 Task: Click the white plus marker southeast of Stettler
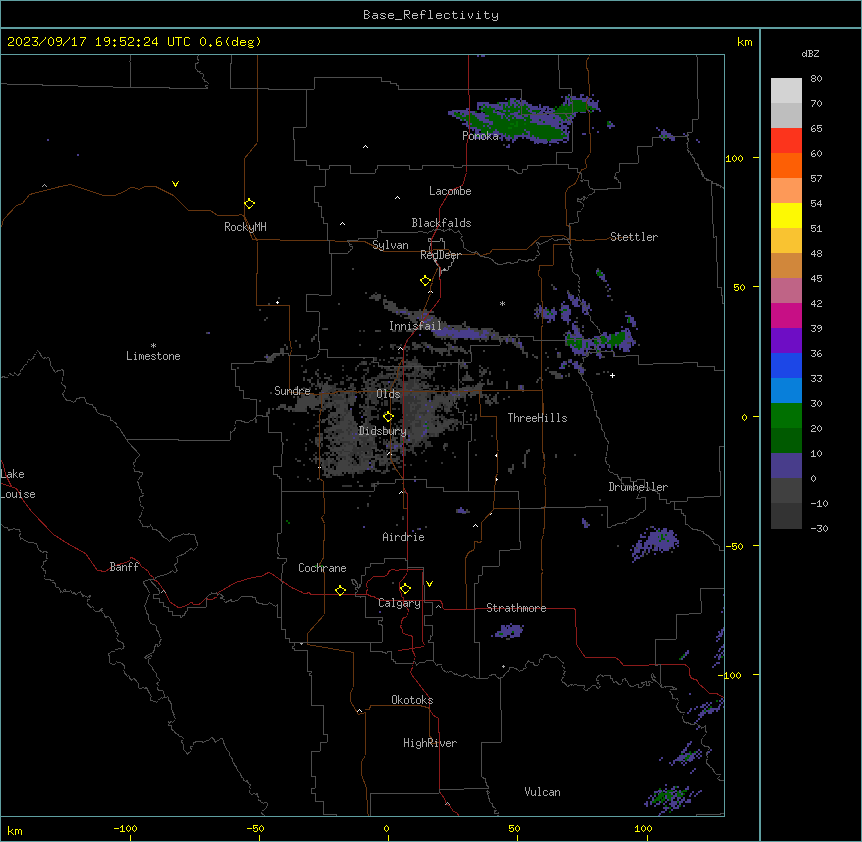coord(612,375)
